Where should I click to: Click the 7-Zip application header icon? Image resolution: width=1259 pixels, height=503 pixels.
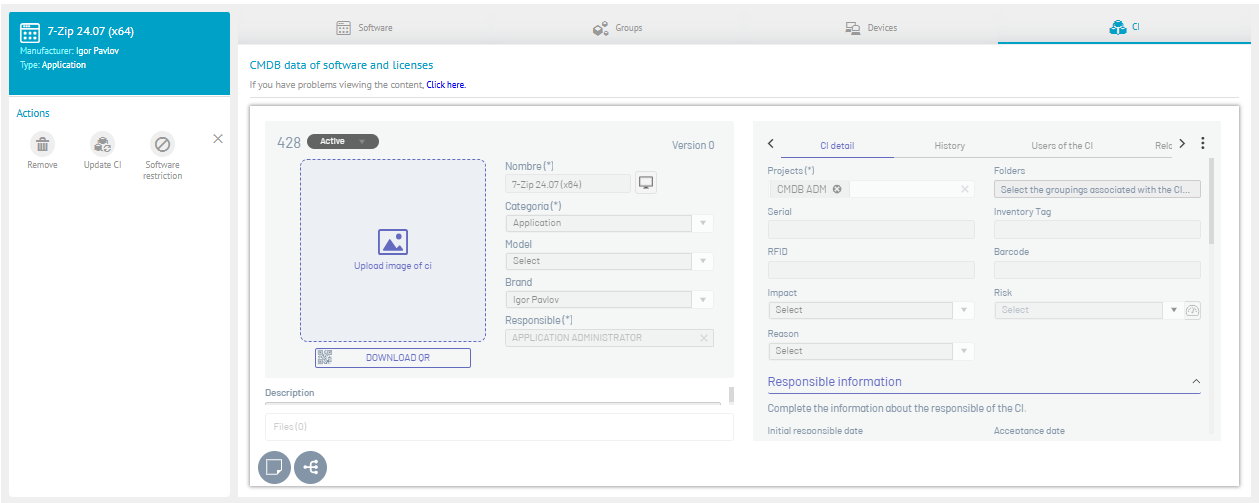coord(30,32)
